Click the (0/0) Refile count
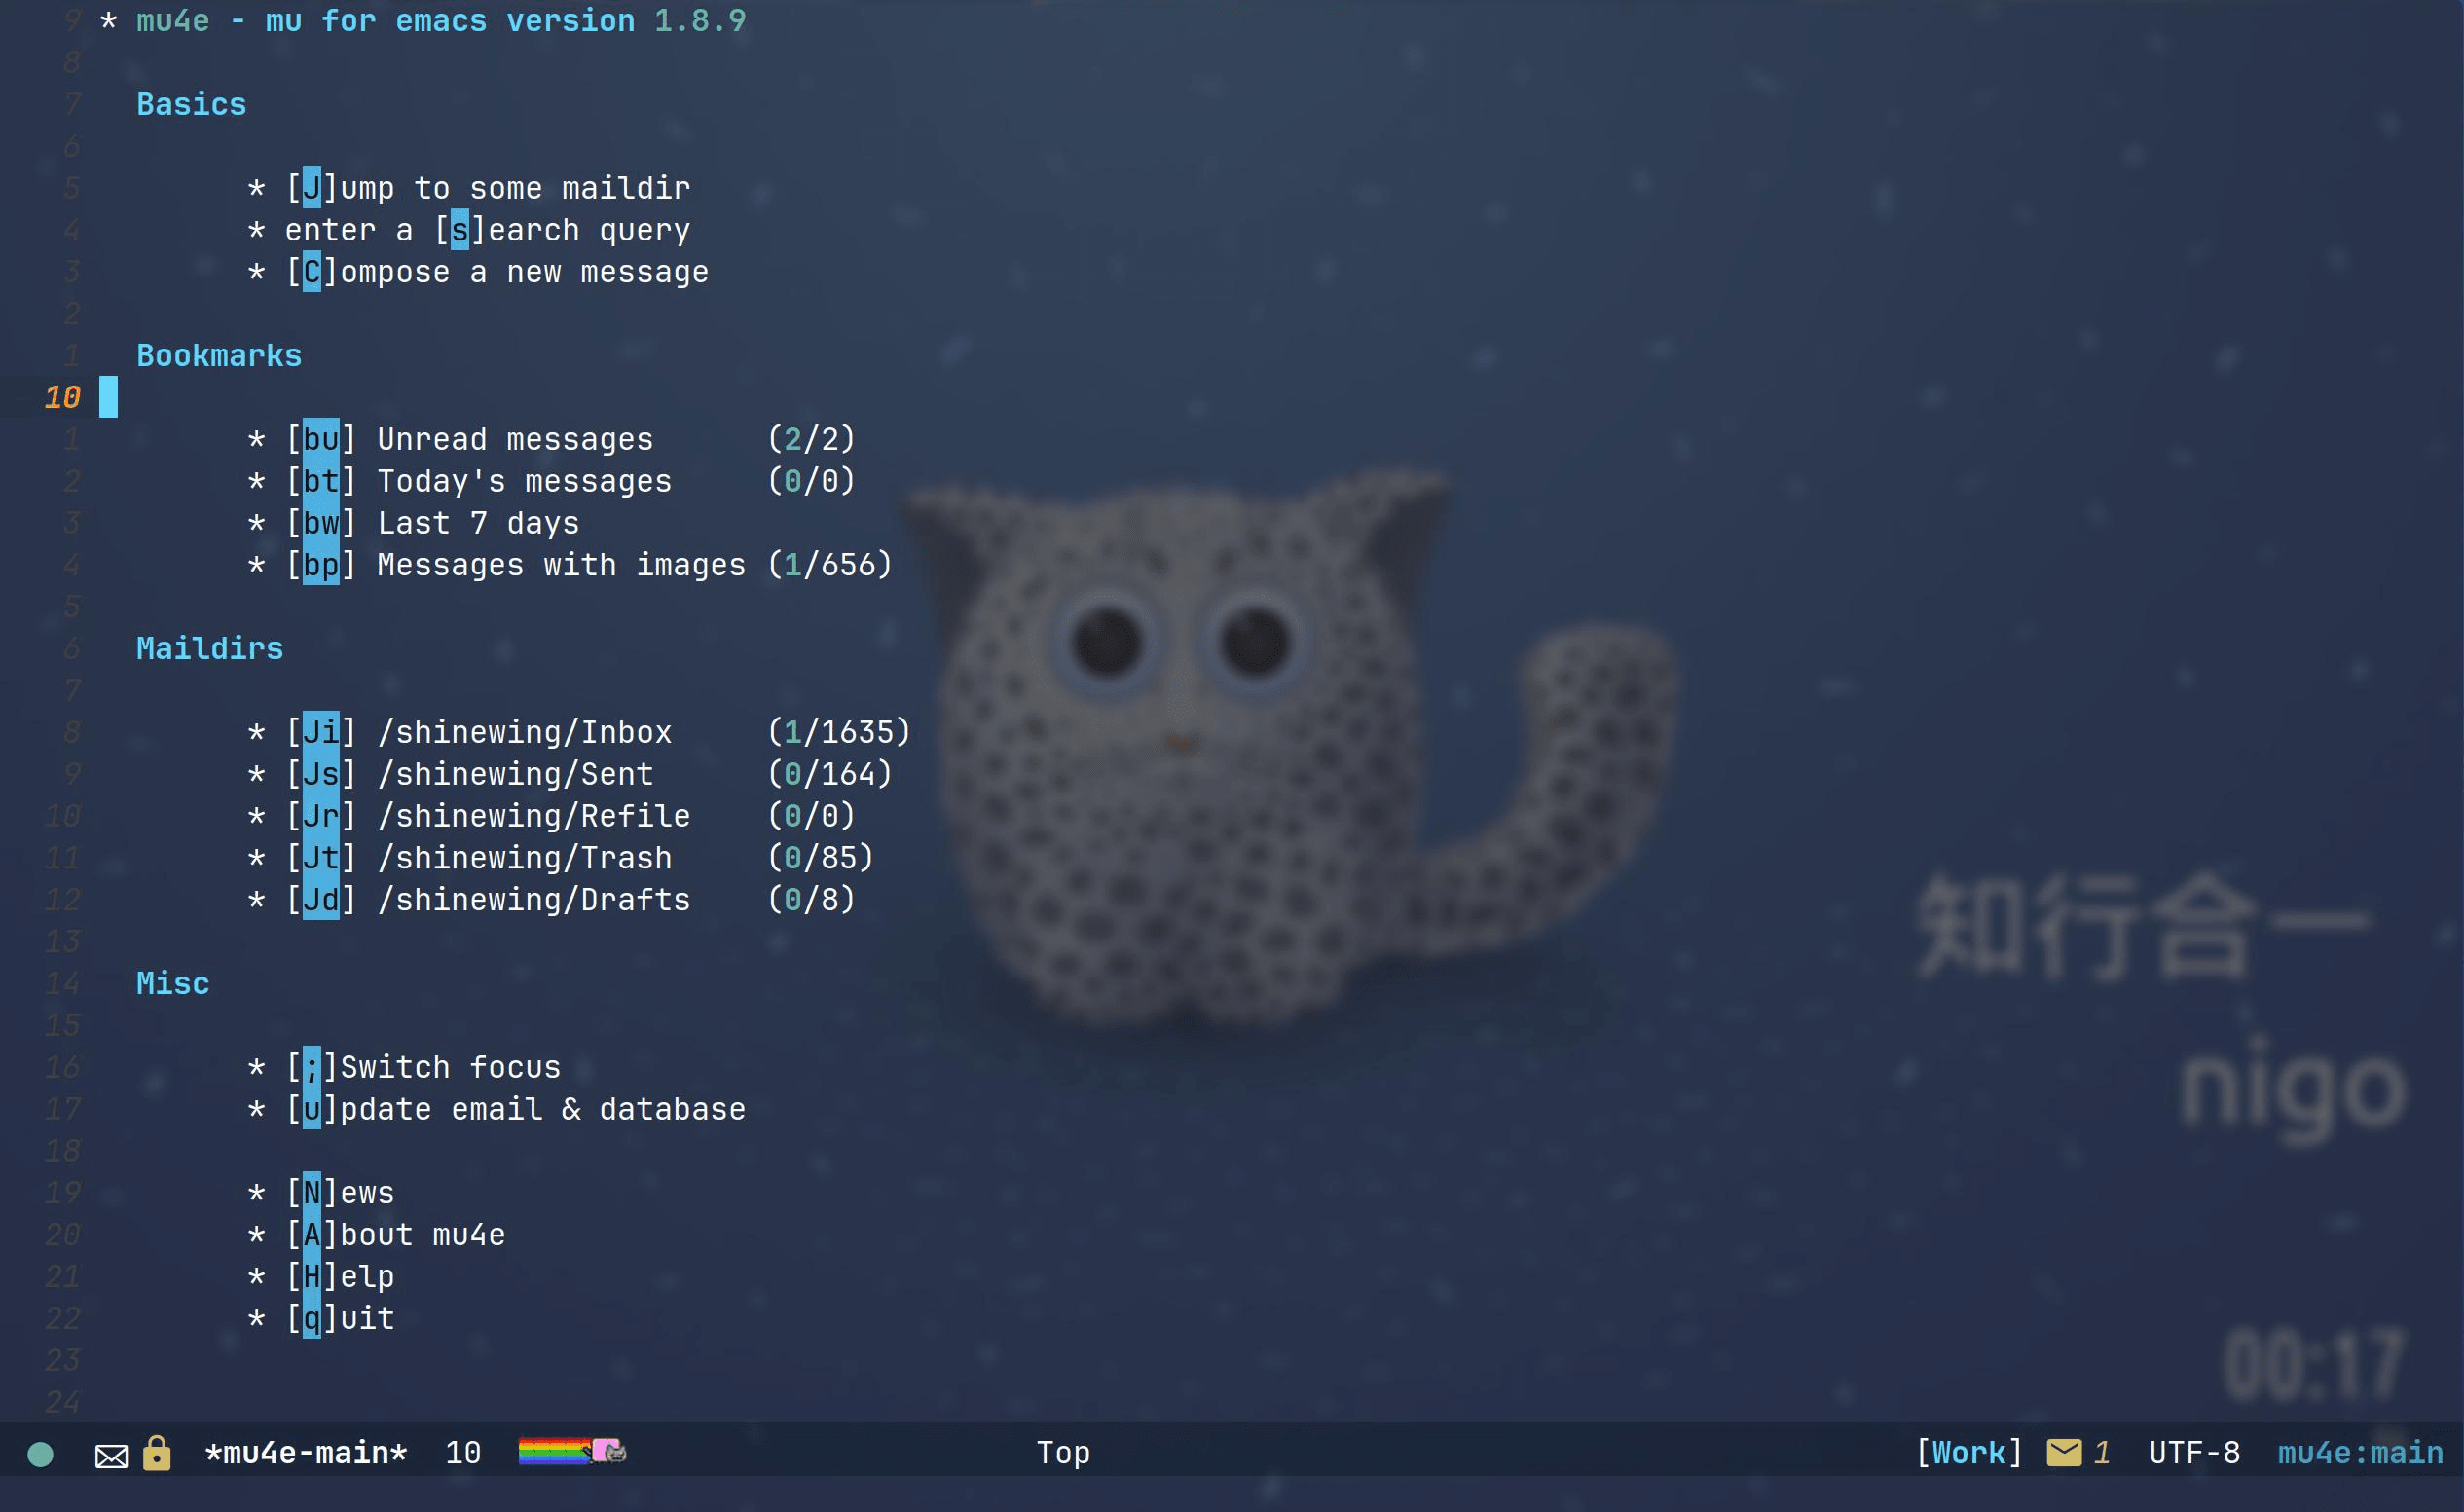This screenshot has width=2464, height=1512. (x=811, y=816)
